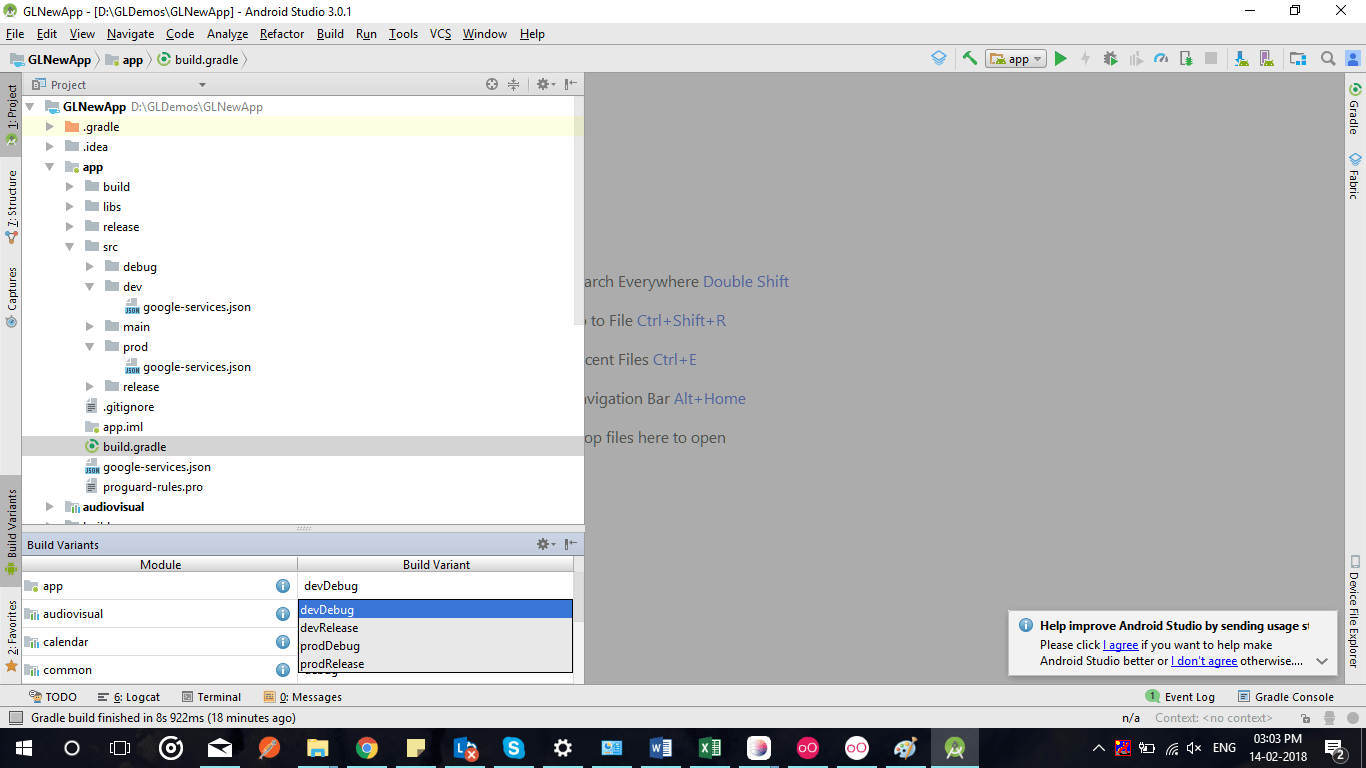This screenshot has height=768, width=1366.
Task: Expand the main folder arrow
Action: pyautogui.click(x=90, y=327)
